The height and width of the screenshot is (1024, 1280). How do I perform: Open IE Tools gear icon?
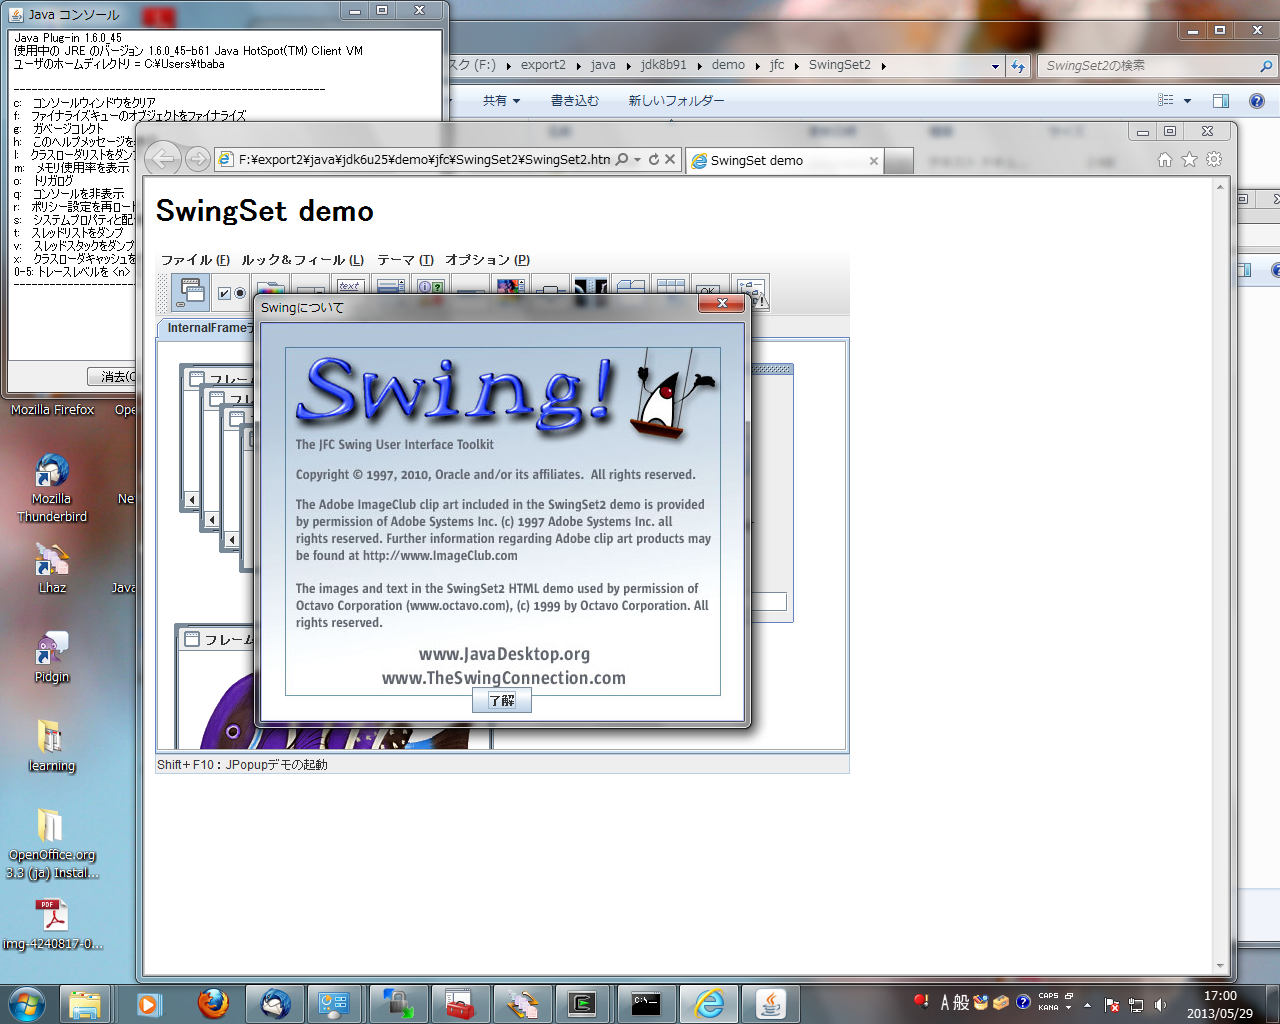(1214, 160)
